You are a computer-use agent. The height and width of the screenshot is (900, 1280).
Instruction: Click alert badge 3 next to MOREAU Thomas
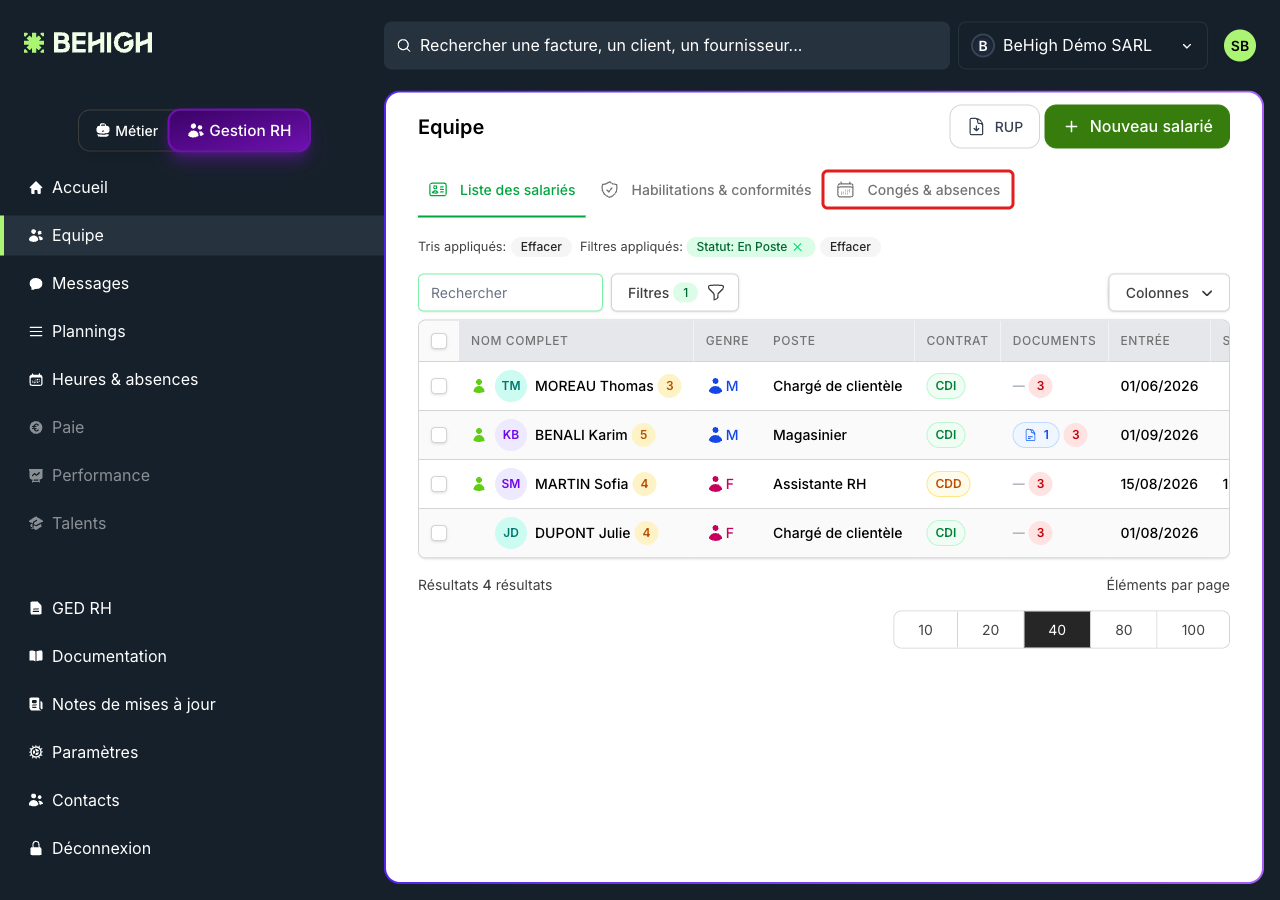click(669, 386)
